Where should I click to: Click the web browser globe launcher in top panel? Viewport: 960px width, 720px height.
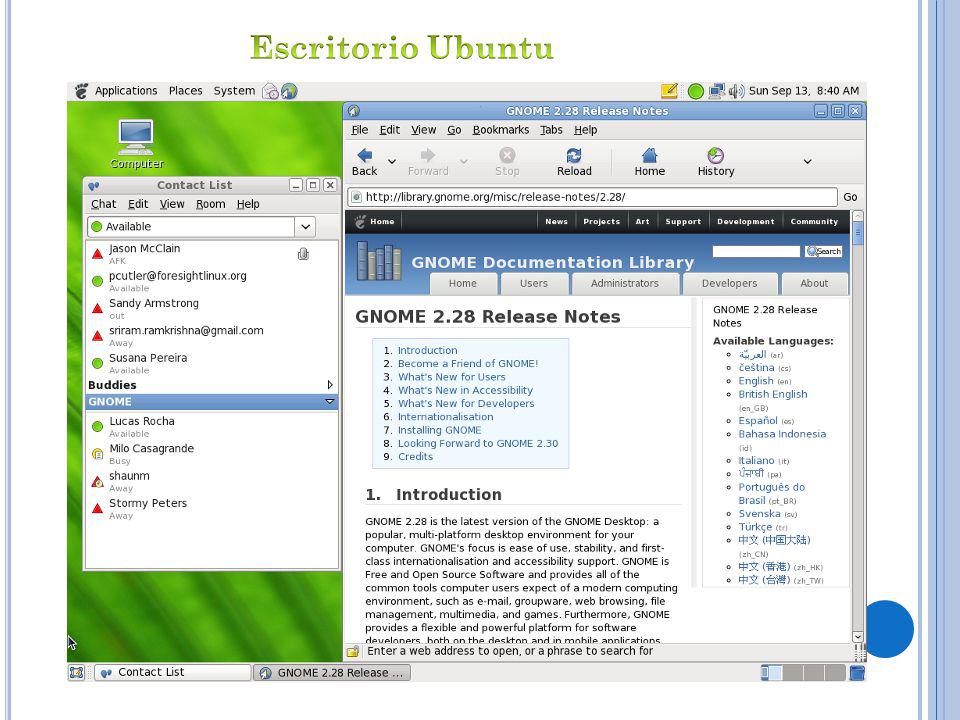[289, 91]
